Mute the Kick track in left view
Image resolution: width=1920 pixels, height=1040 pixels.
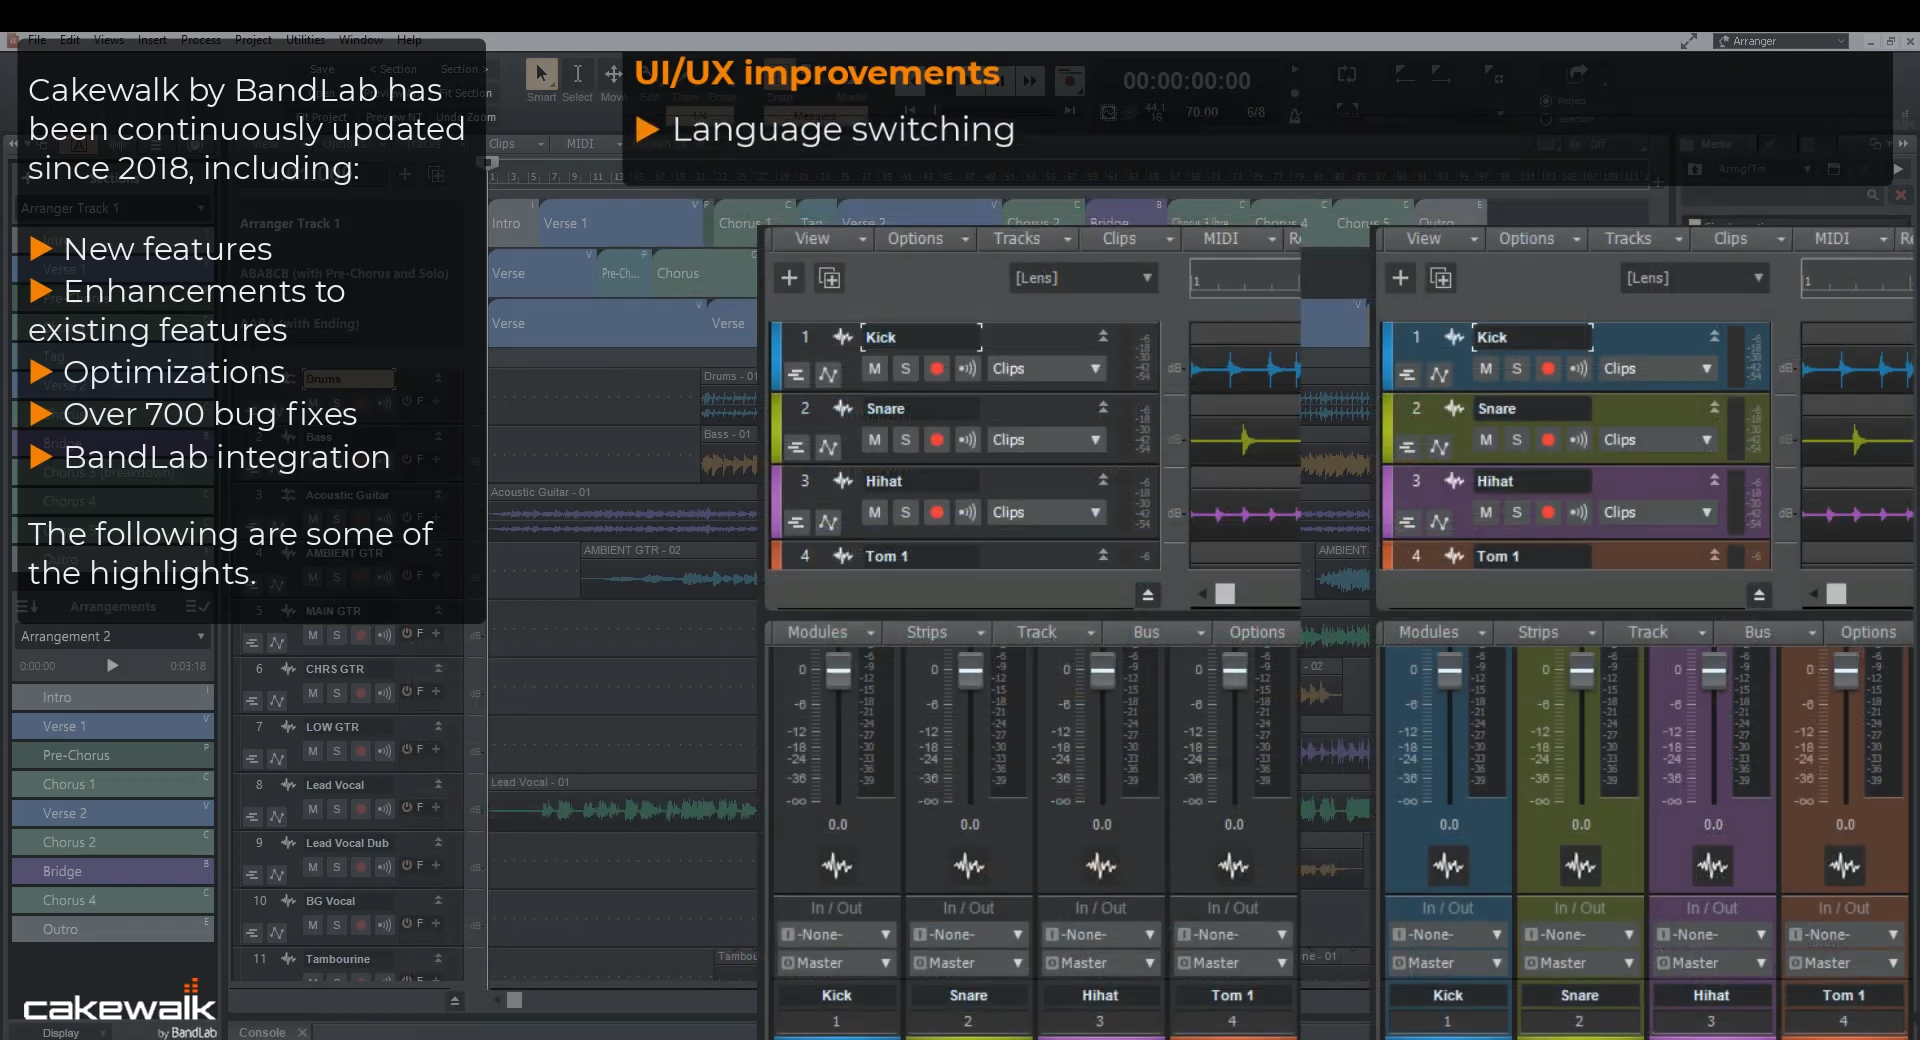click(875, 368)
